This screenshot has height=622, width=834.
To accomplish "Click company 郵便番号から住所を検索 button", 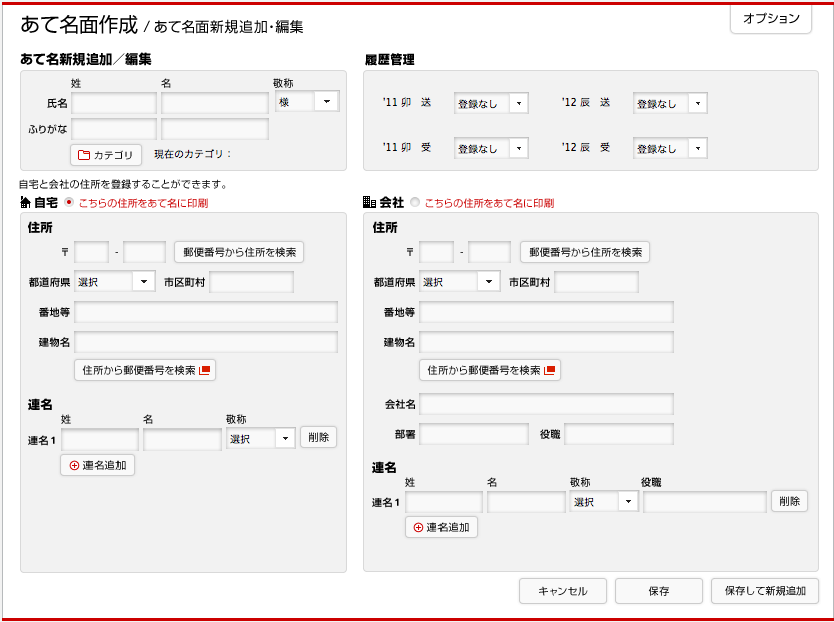I will (x=585, y=252).
